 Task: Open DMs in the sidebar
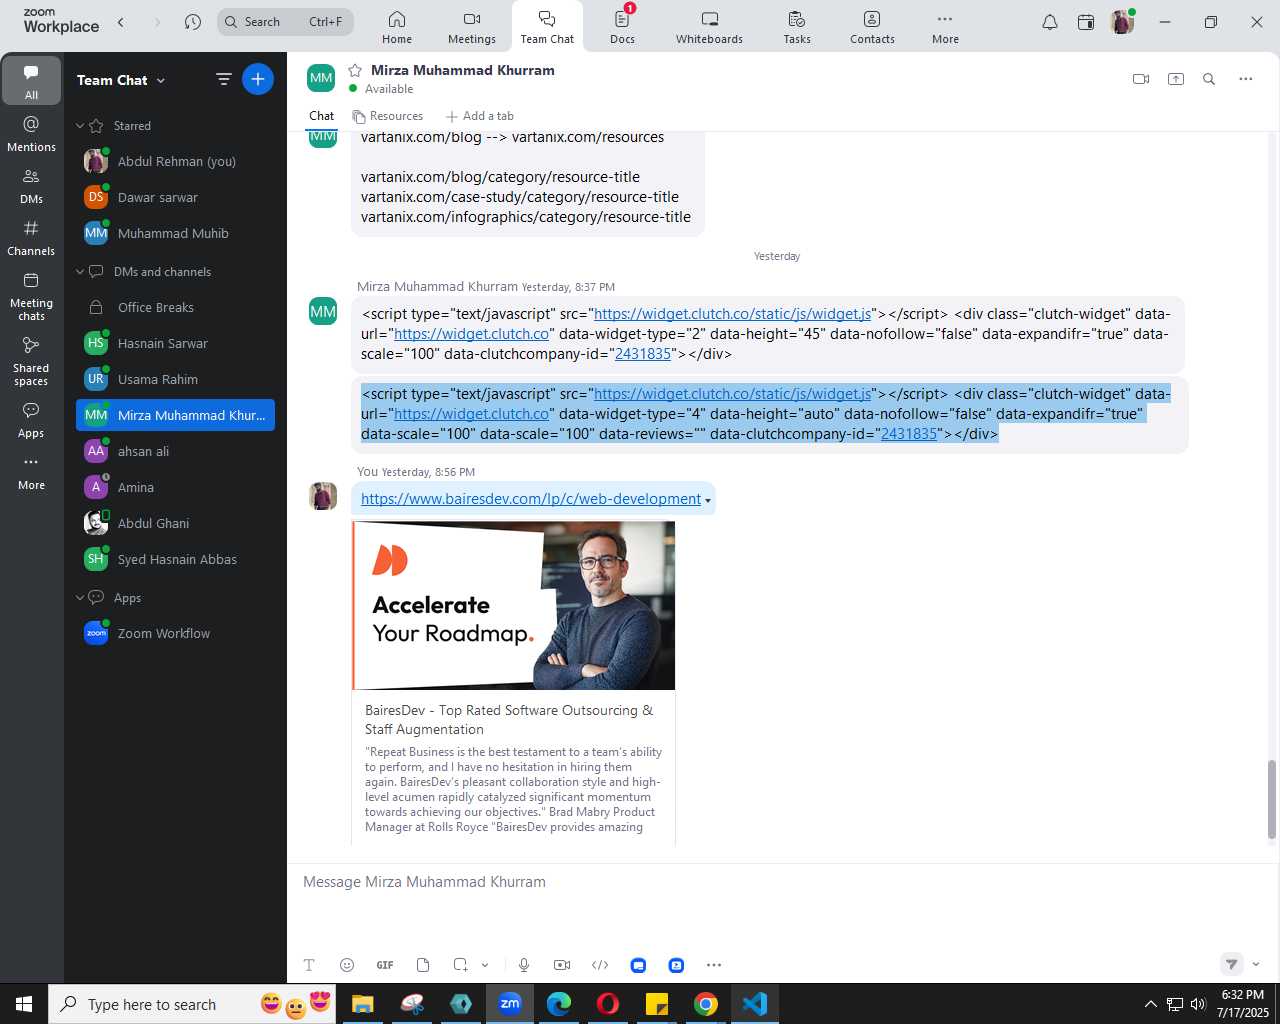click(x=31, y=186)
